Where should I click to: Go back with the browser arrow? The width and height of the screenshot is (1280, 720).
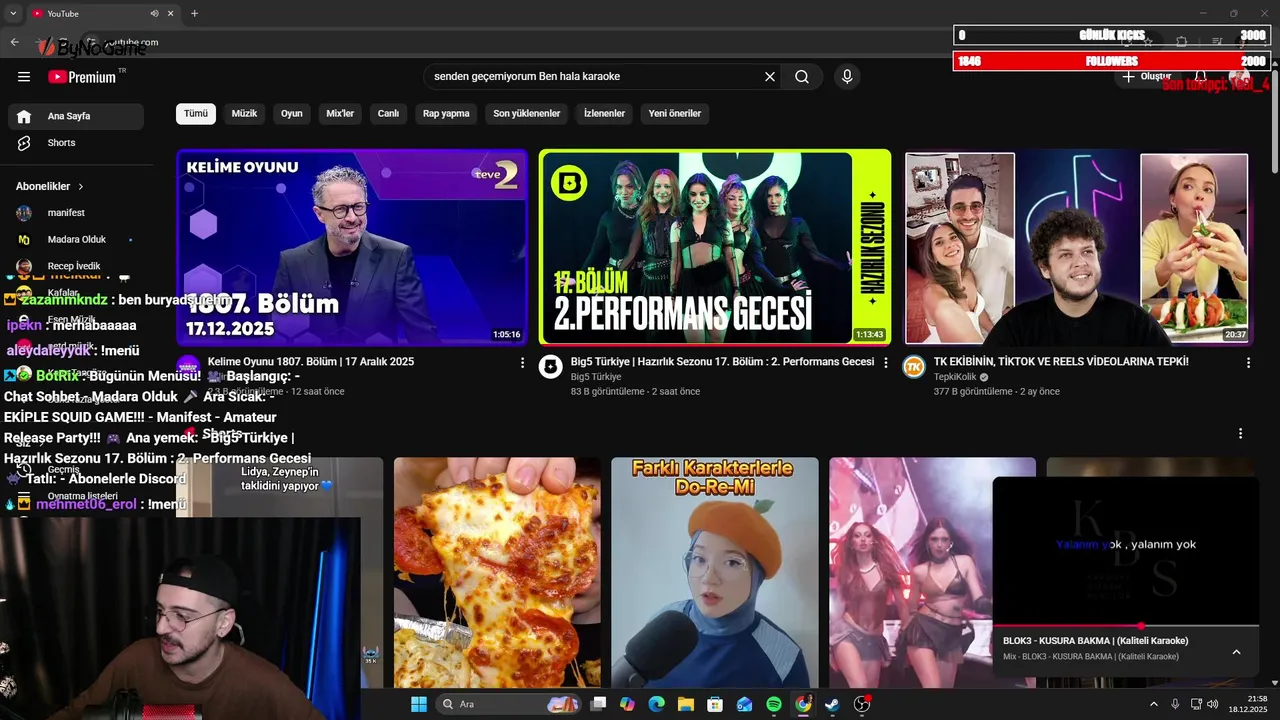pos(14,42)
